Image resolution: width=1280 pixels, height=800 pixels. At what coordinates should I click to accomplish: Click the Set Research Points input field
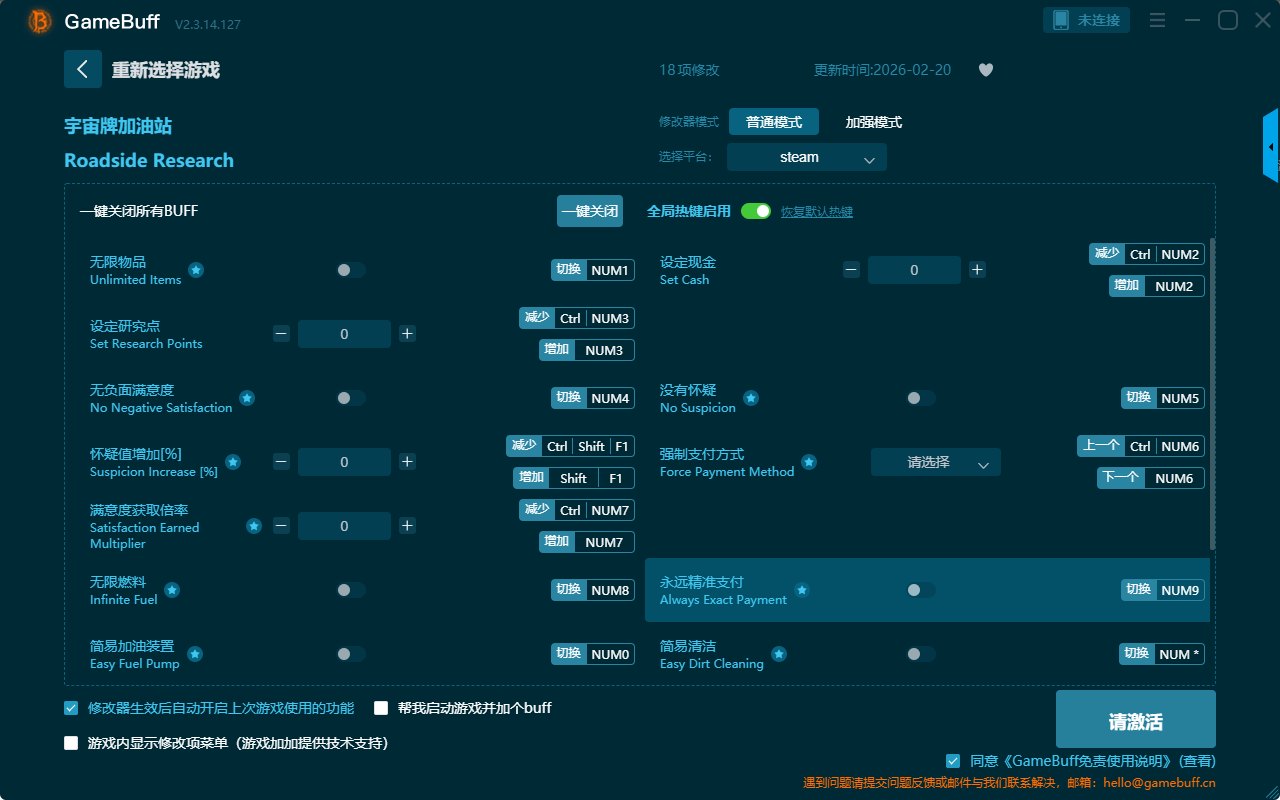tap(344, 334)
